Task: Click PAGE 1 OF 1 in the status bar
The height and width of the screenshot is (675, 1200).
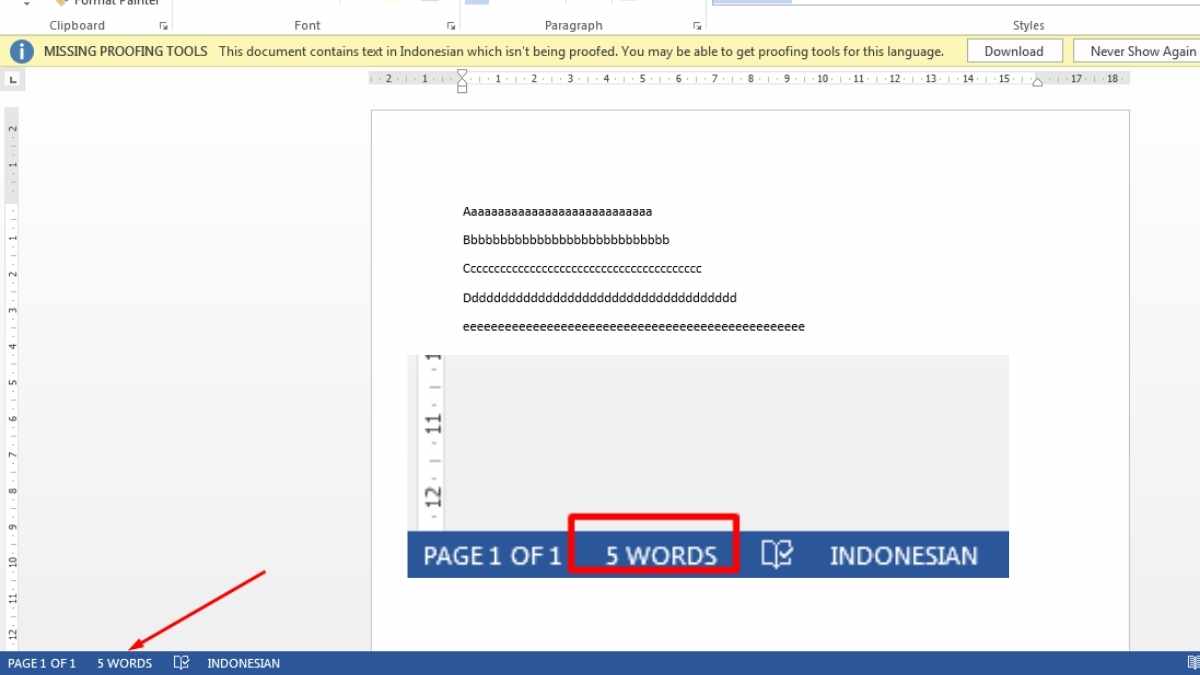Action: (x=42, y=663)
